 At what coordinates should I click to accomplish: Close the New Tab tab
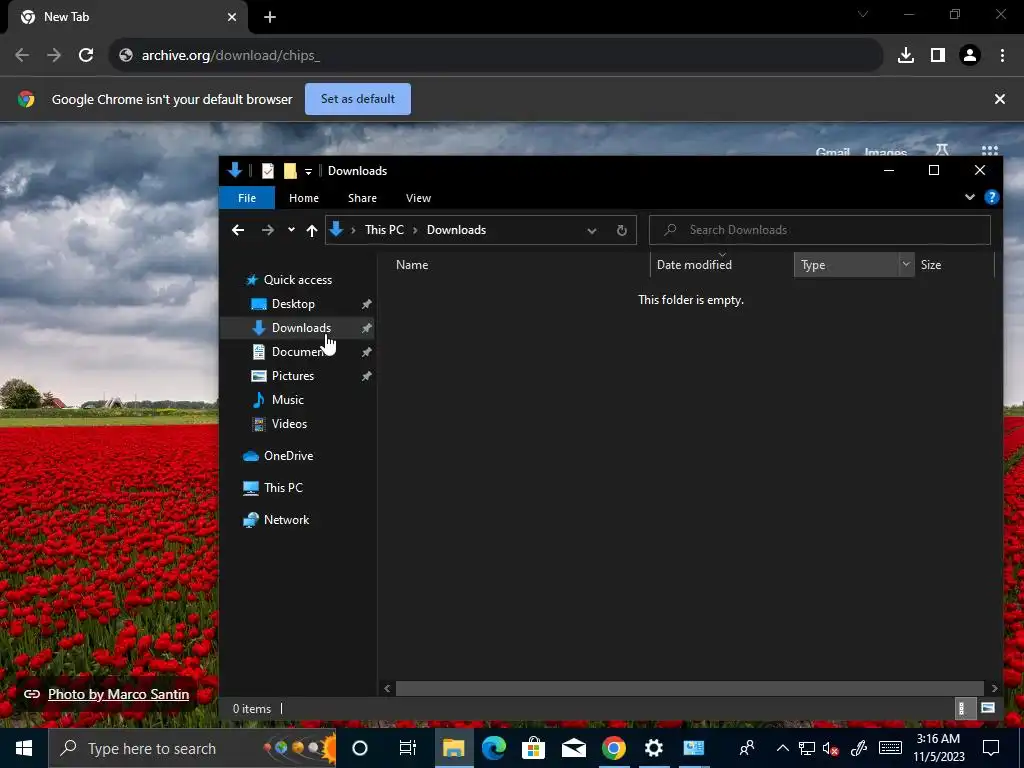tap(232, 17)
